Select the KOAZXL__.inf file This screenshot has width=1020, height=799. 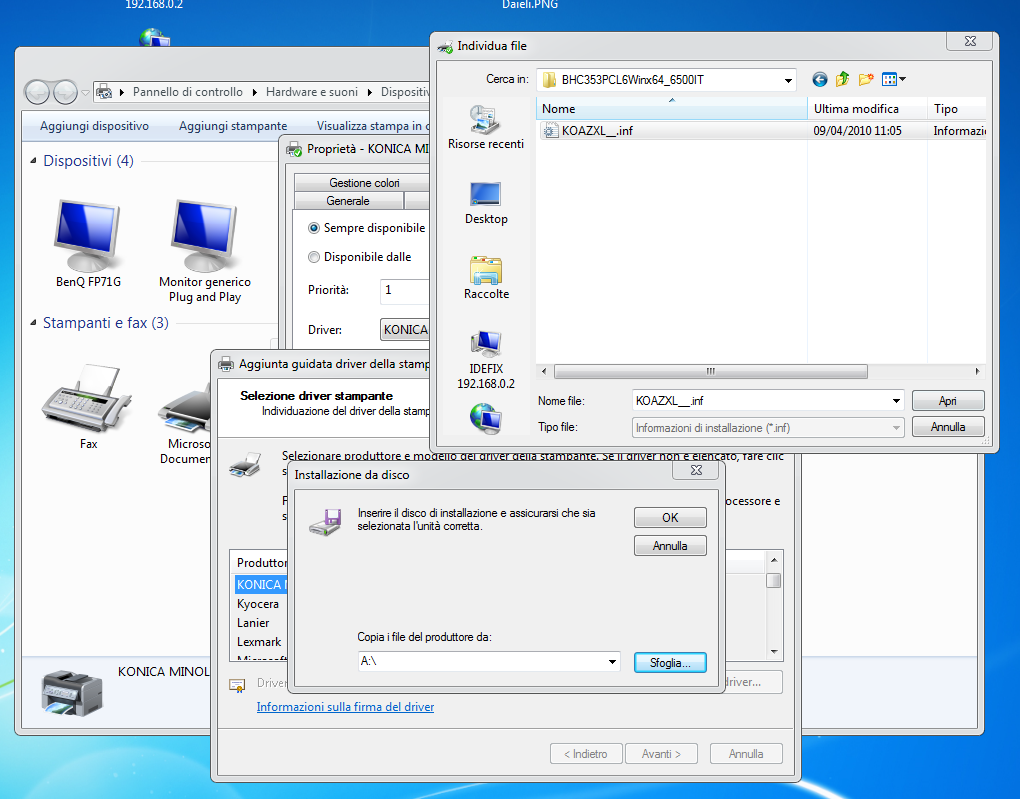[596, 130]
